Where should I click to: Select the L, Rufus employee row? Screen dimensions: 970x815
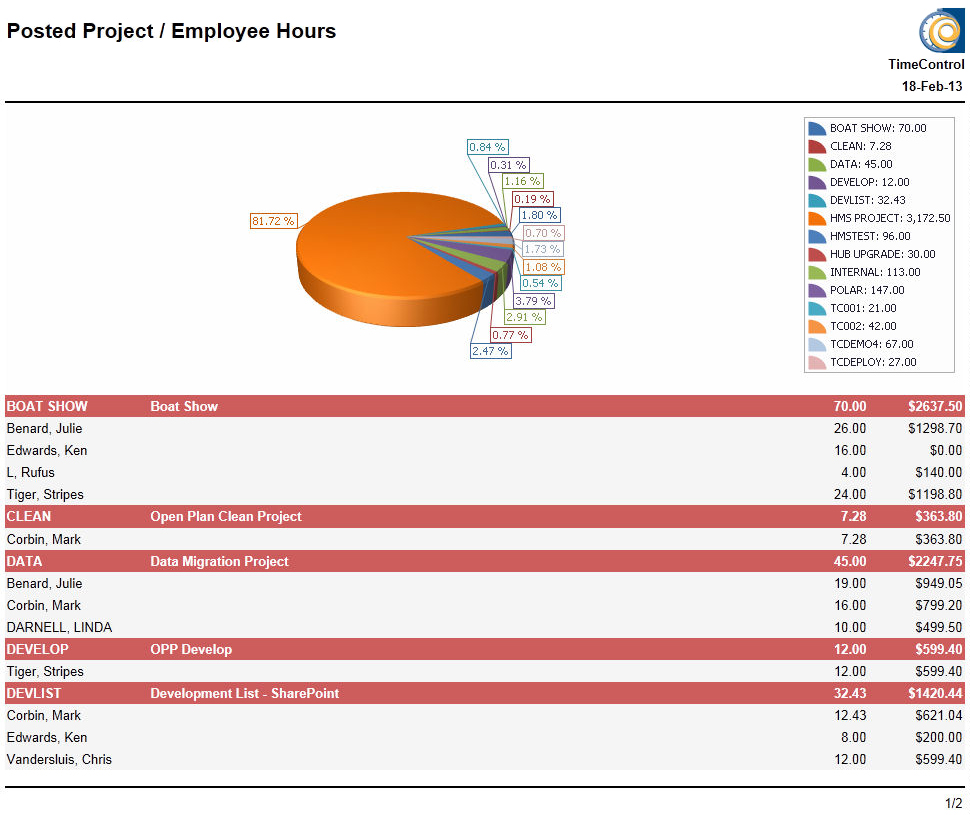coord(485,472)
